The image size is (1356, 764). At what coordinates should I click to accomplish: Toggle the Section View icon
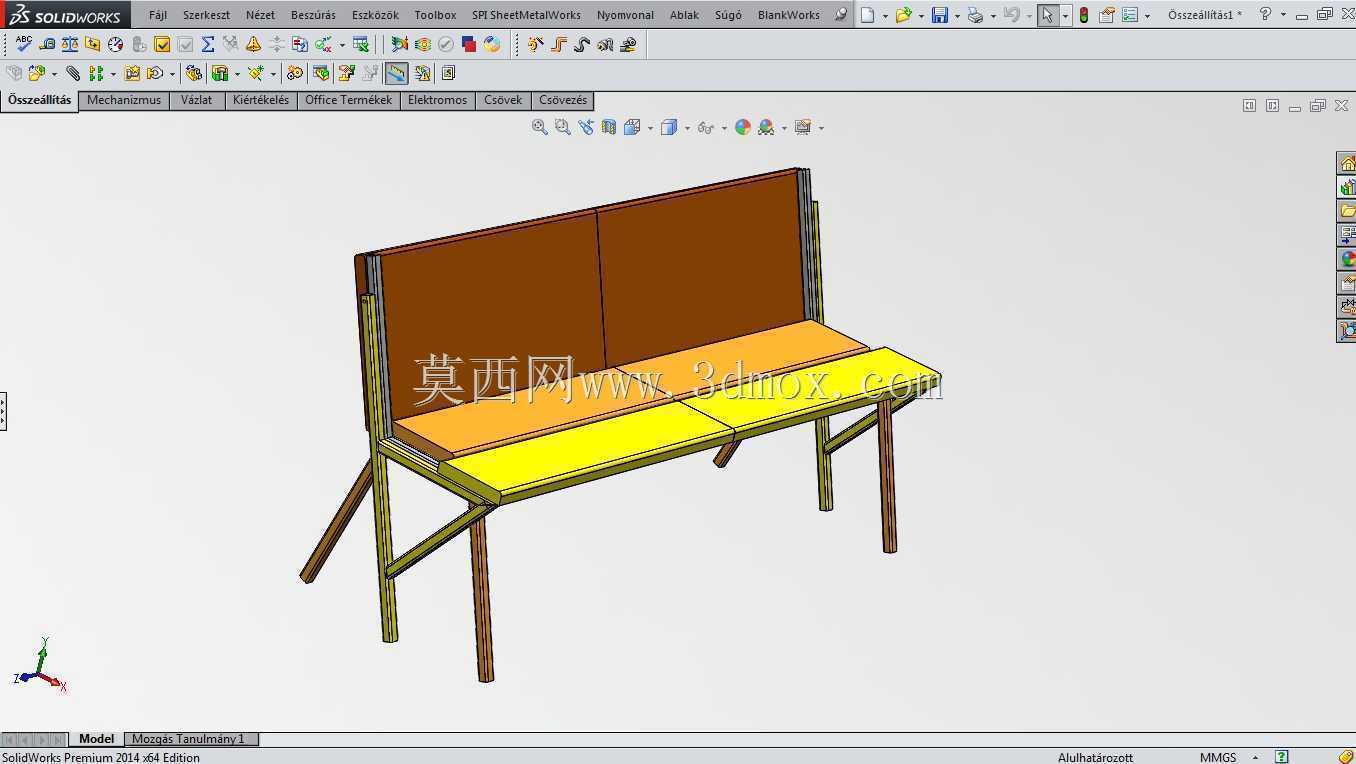point(609,127)
